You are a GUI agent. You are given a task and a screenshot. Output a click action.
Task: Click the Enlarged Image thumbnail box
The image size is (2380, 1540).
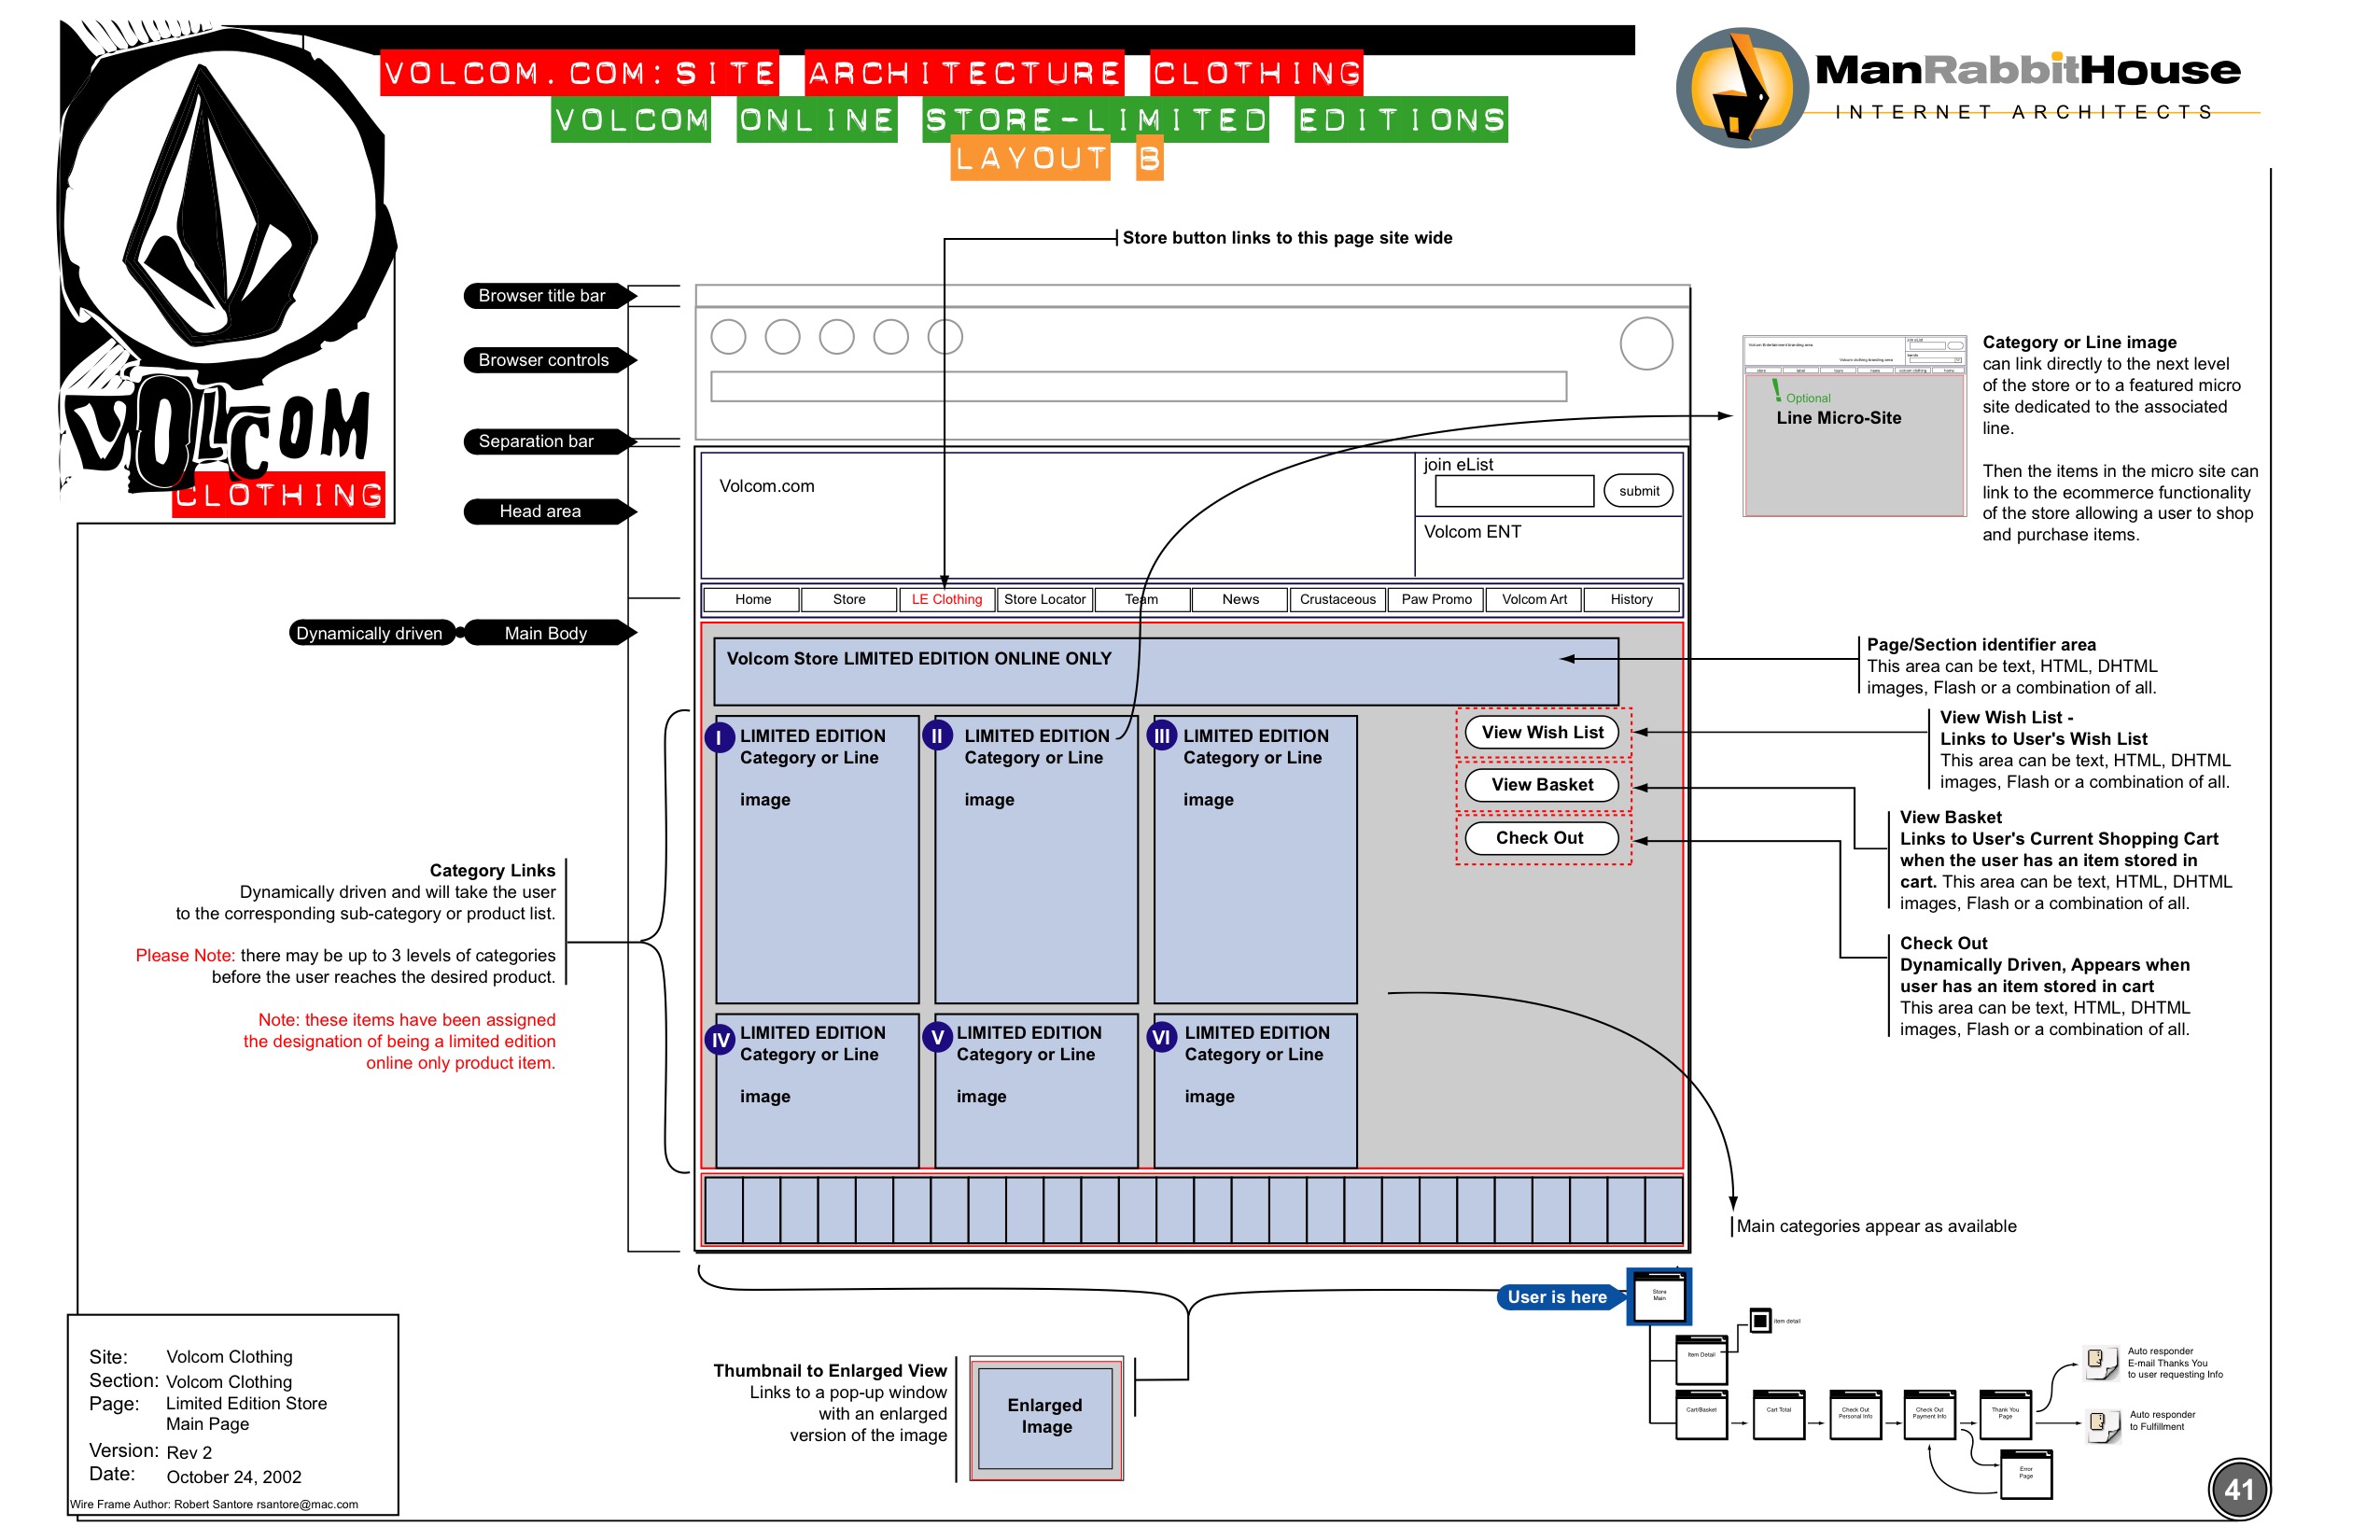point(1045,1417)
